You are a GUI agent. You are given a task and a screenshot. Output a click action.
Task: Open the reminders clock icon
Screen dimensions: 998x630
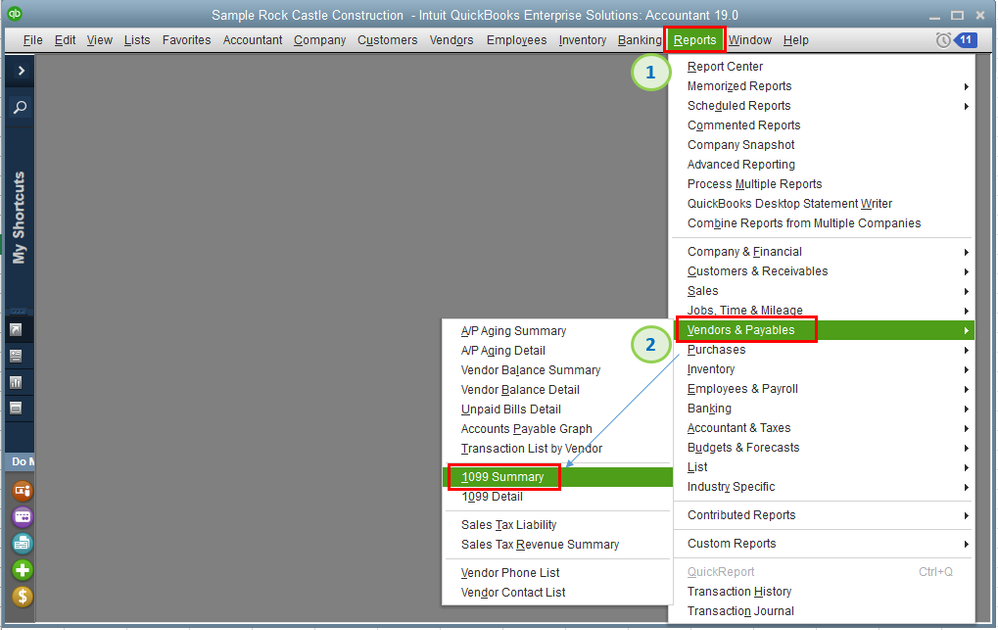[x=943, y=40]
